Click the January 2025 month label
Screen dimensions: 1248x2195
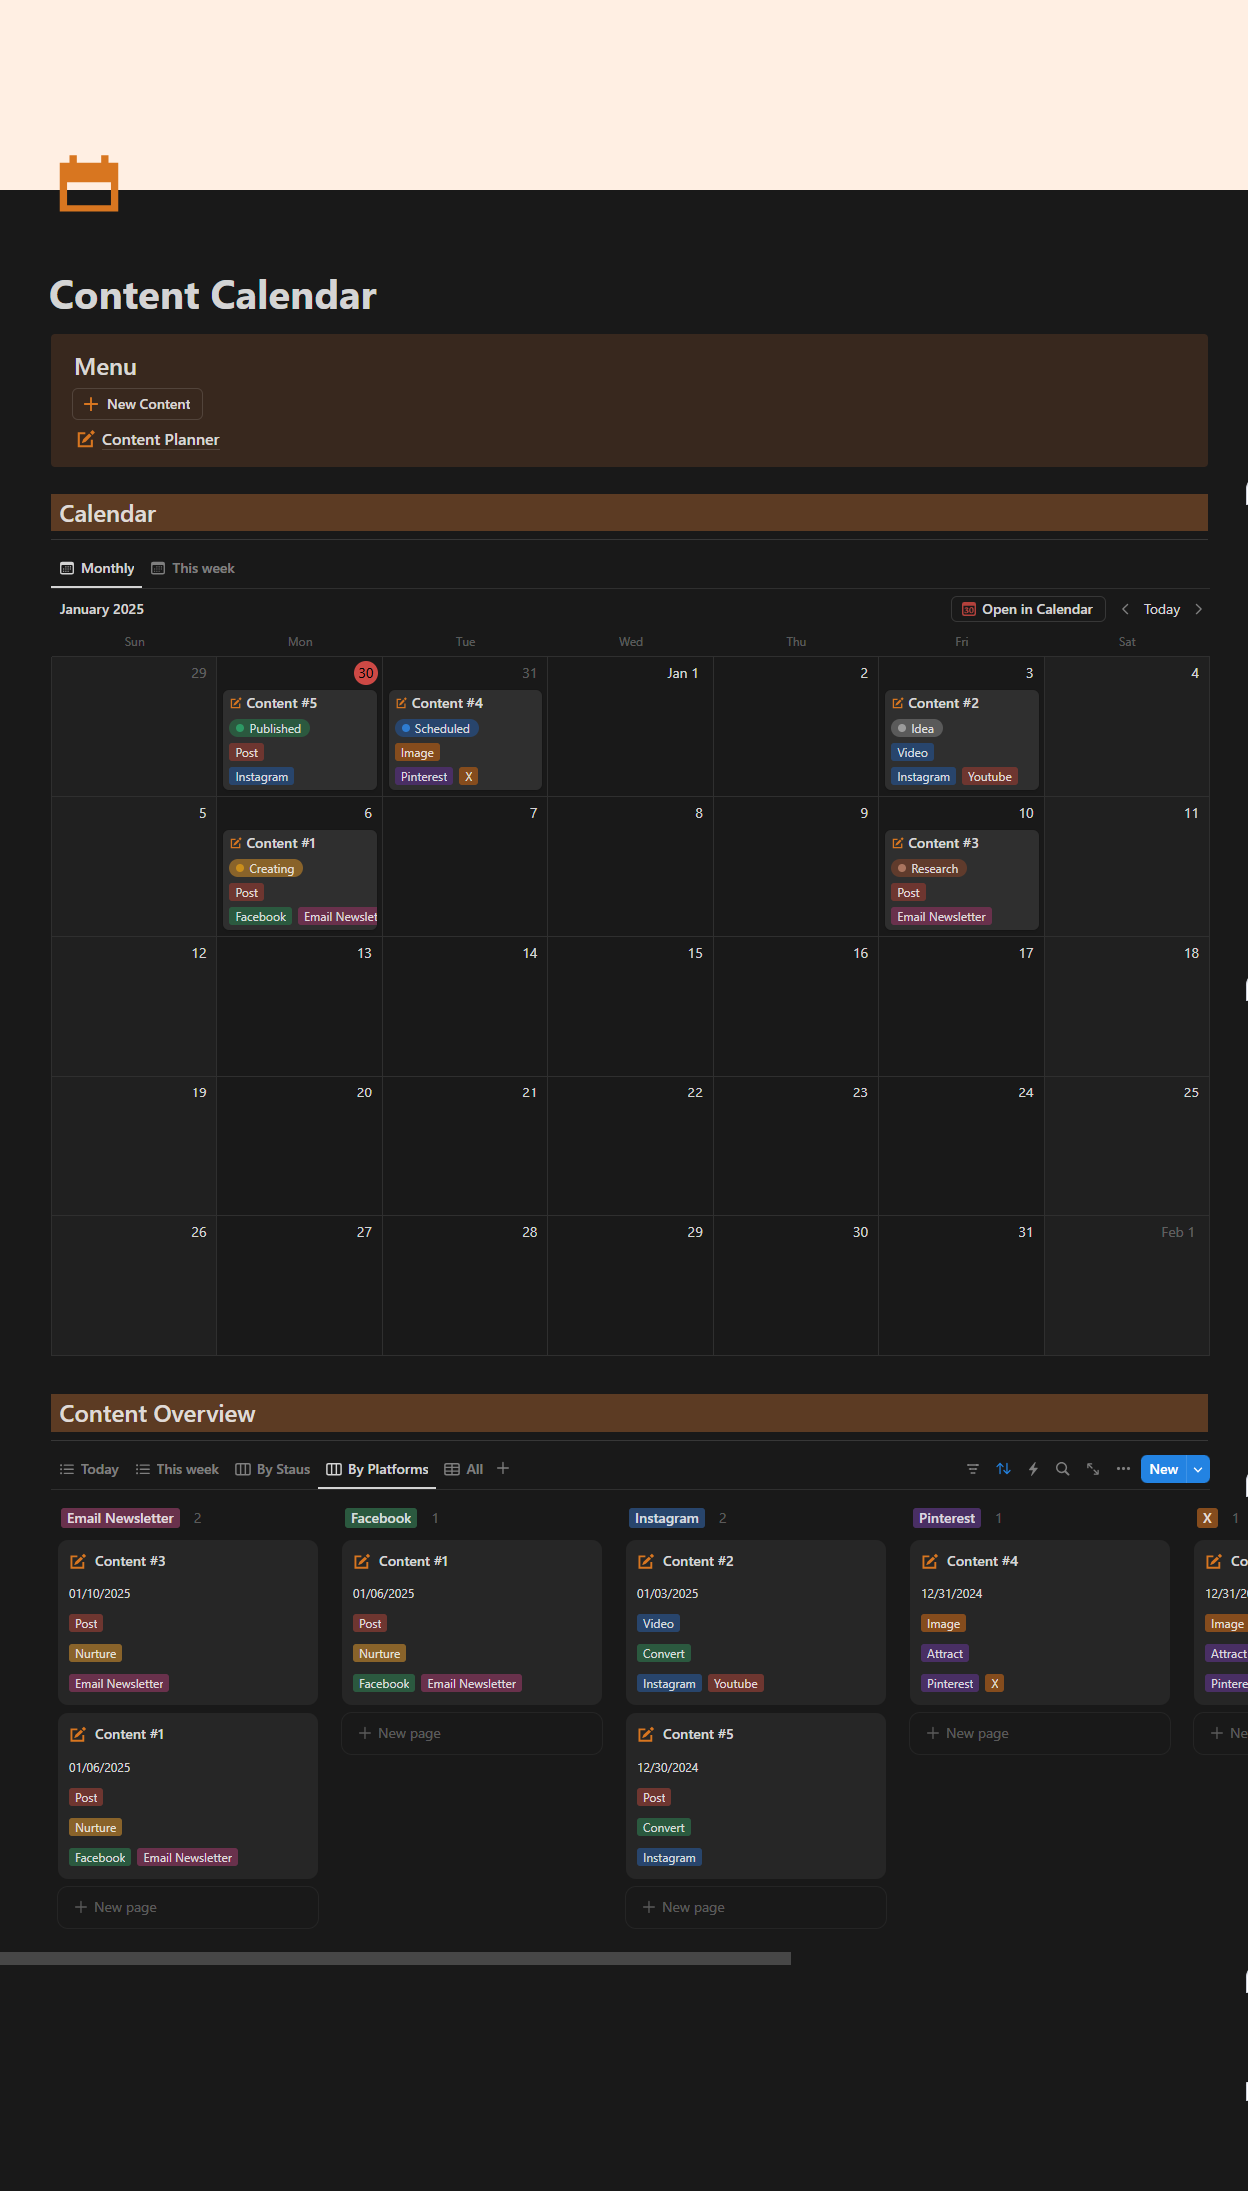(x=102, y=609)
